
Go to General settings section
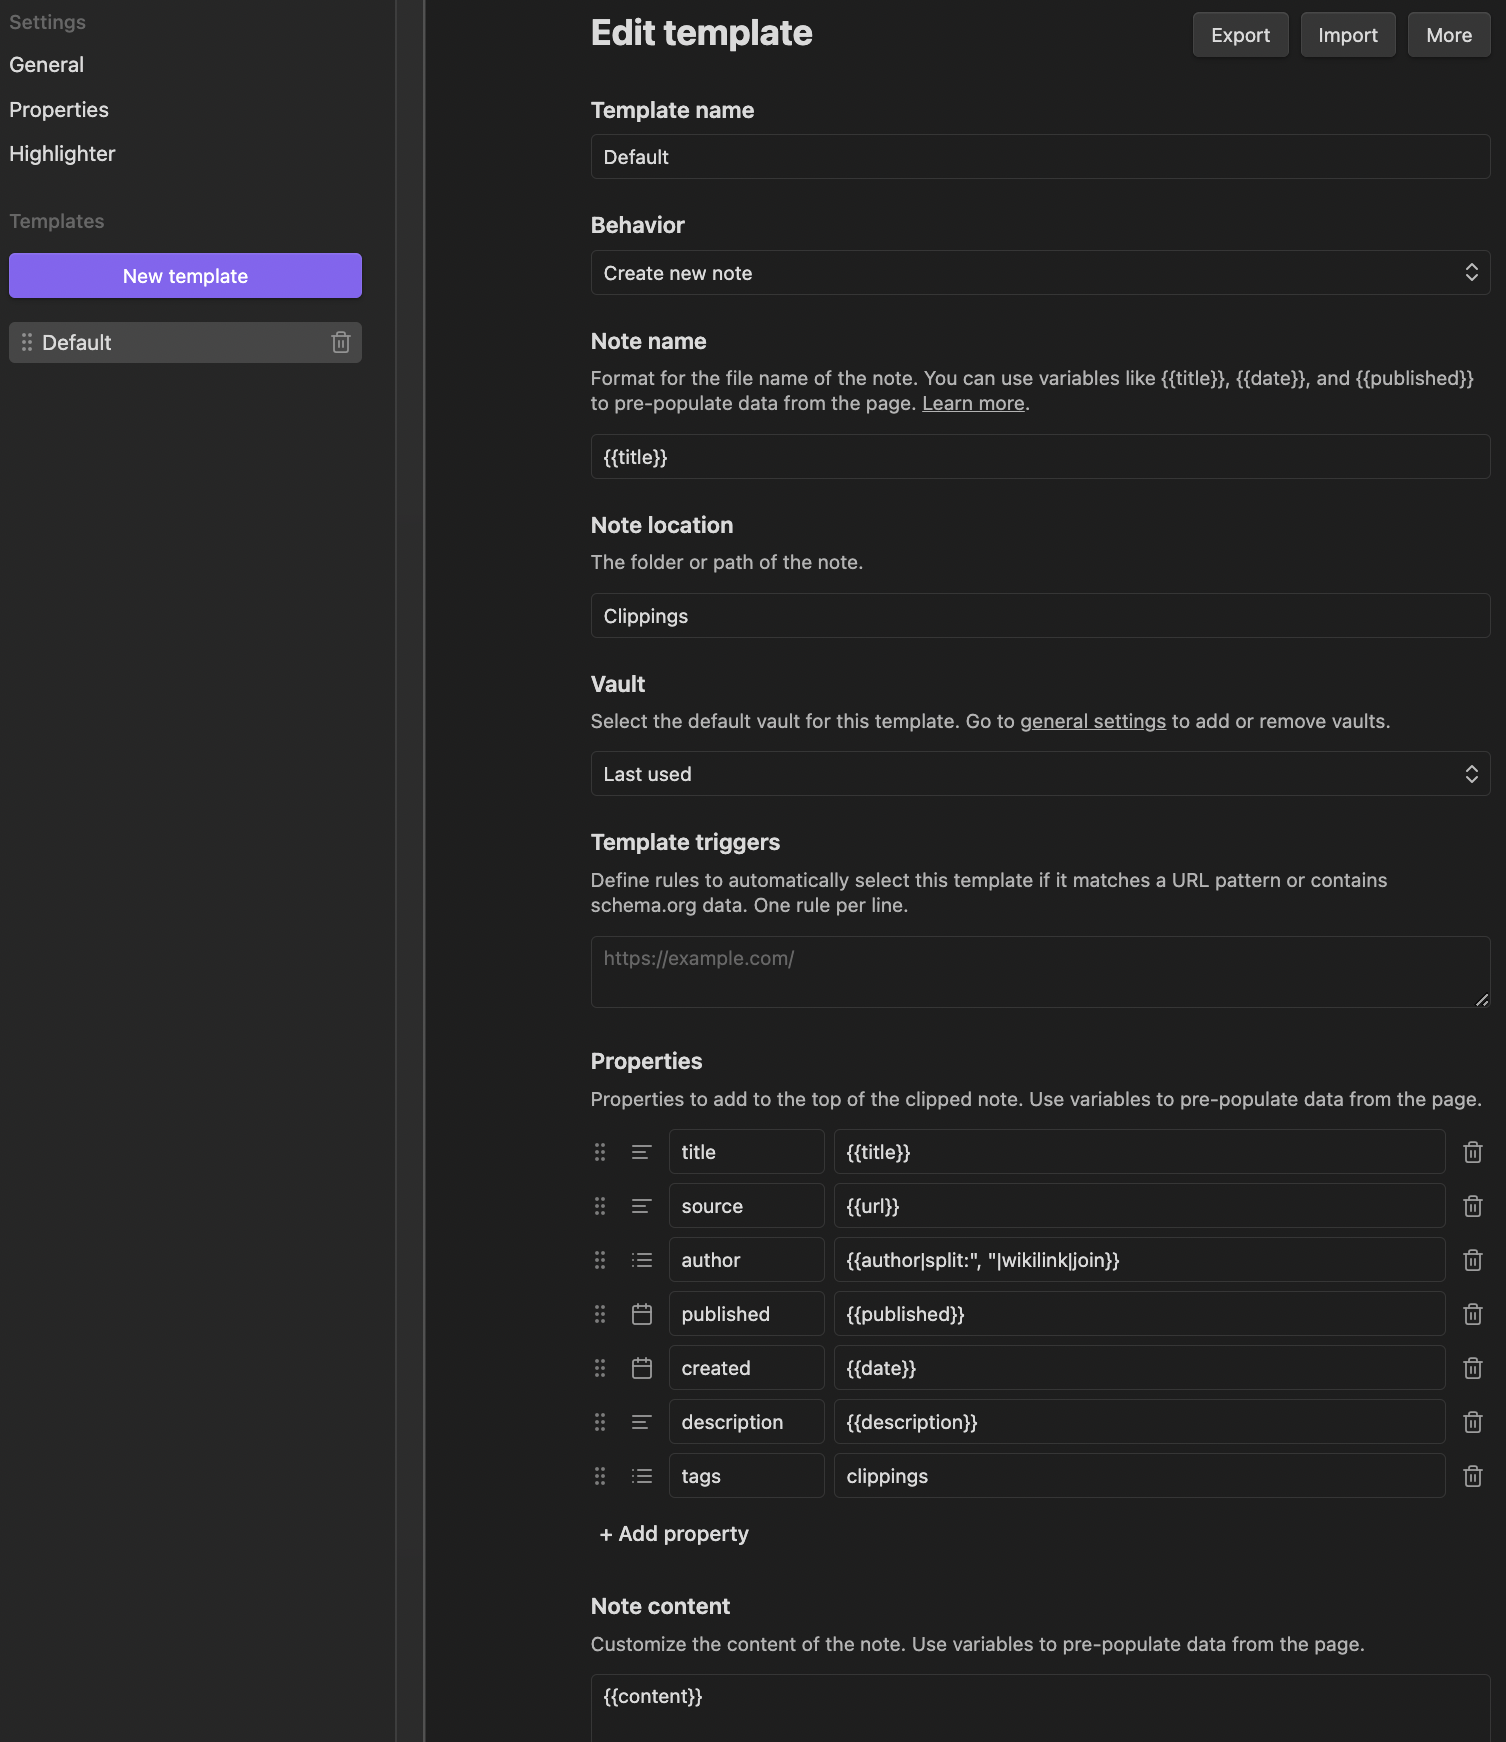(x=47, y=65)
